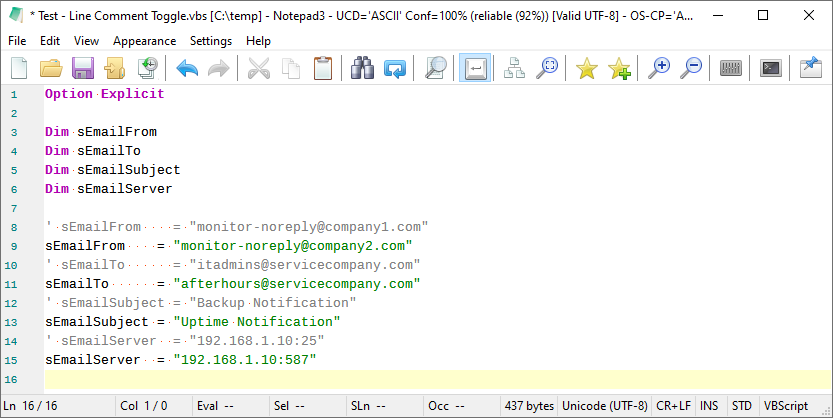Click the yellow page icon beside Save

(114, 69)
